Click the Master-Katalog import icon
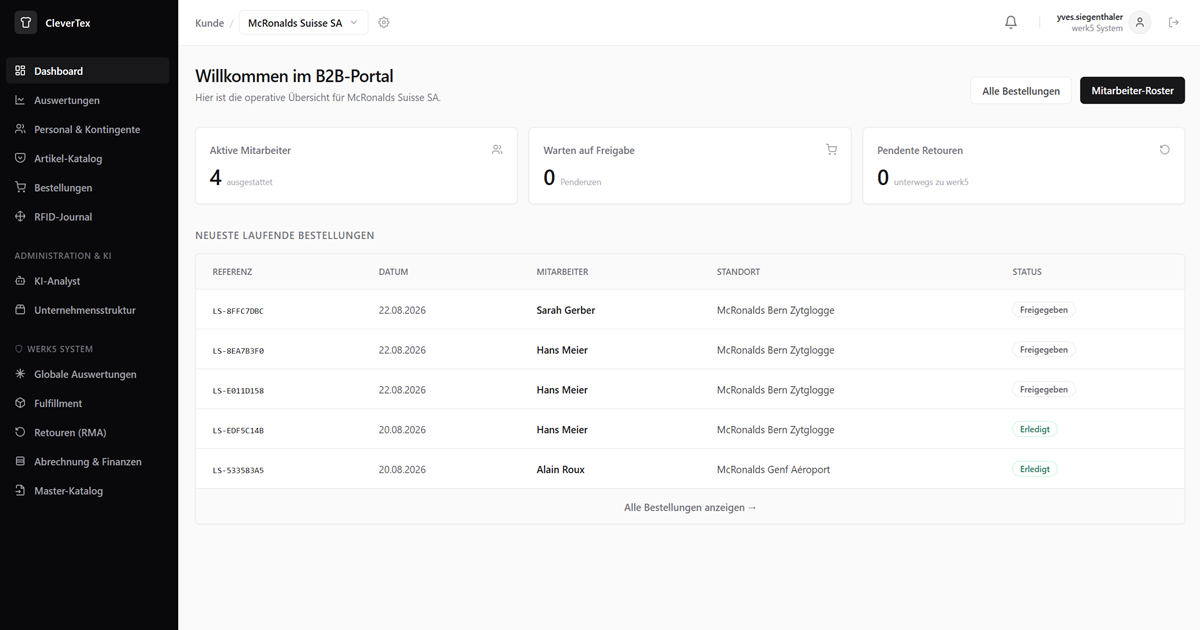The height and width of the screenshot is (630, 1200). point(21,490)
